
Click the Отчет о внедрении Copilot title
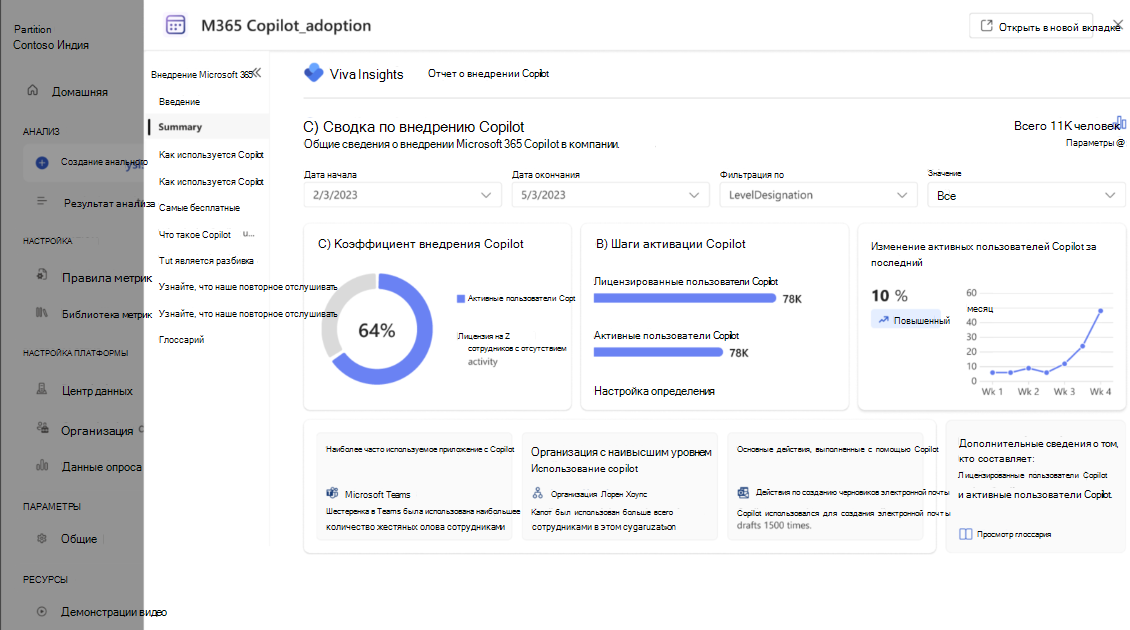[489, 74]
